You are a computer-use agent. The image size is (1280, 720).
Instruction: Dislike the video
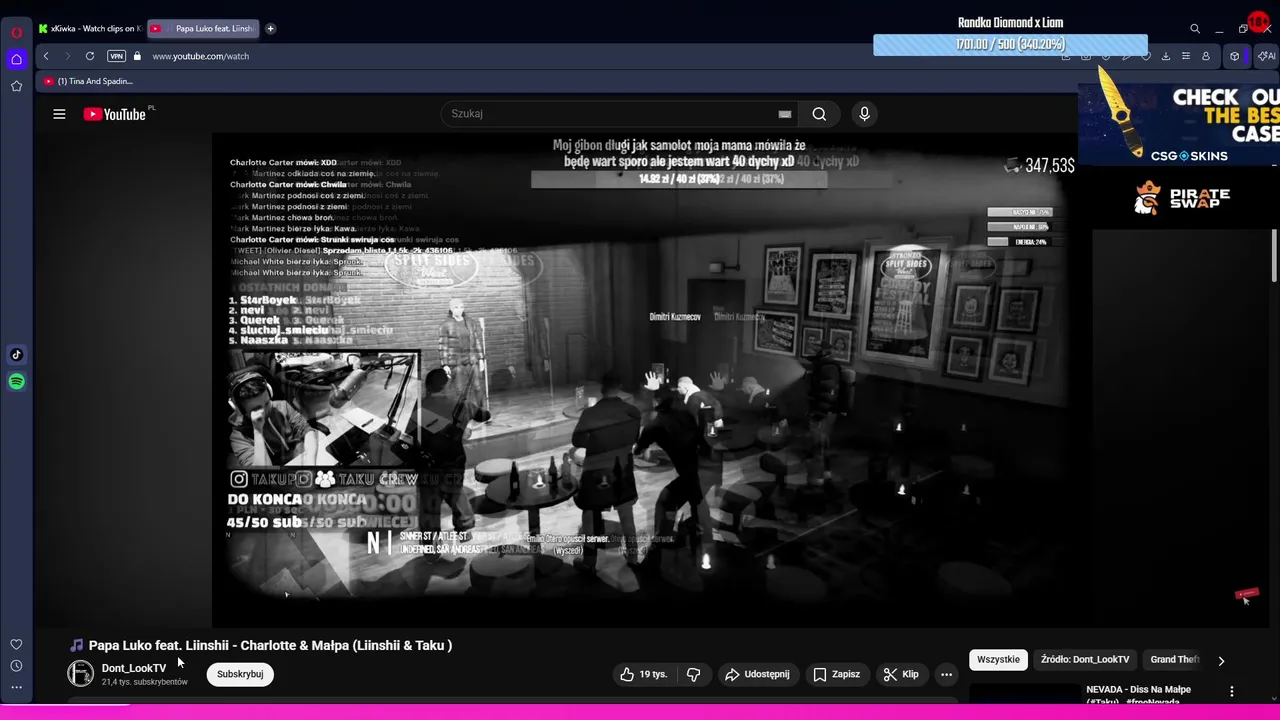point(693,674)
